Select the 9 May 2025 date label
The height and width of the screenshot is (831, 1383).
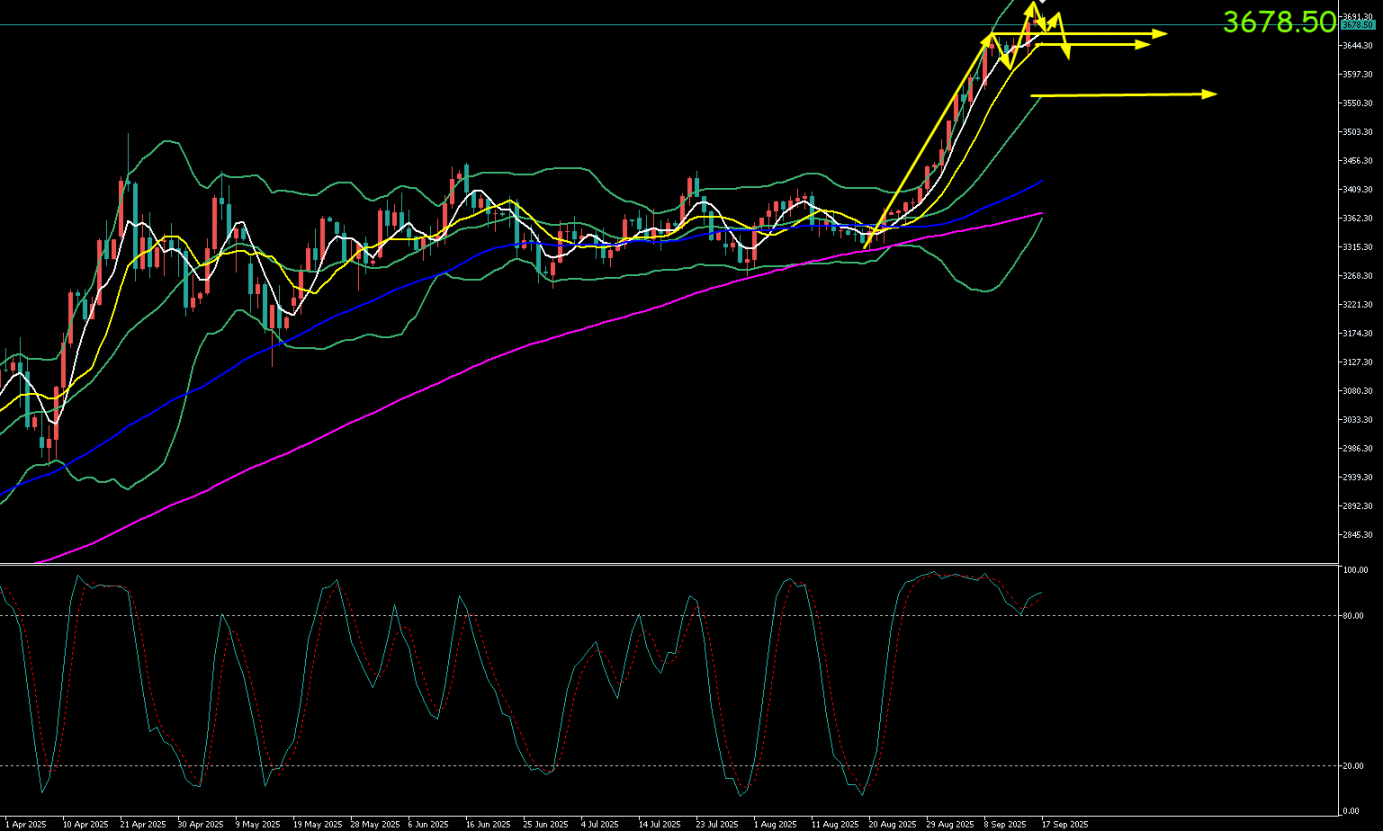click(x=258, y=825)
